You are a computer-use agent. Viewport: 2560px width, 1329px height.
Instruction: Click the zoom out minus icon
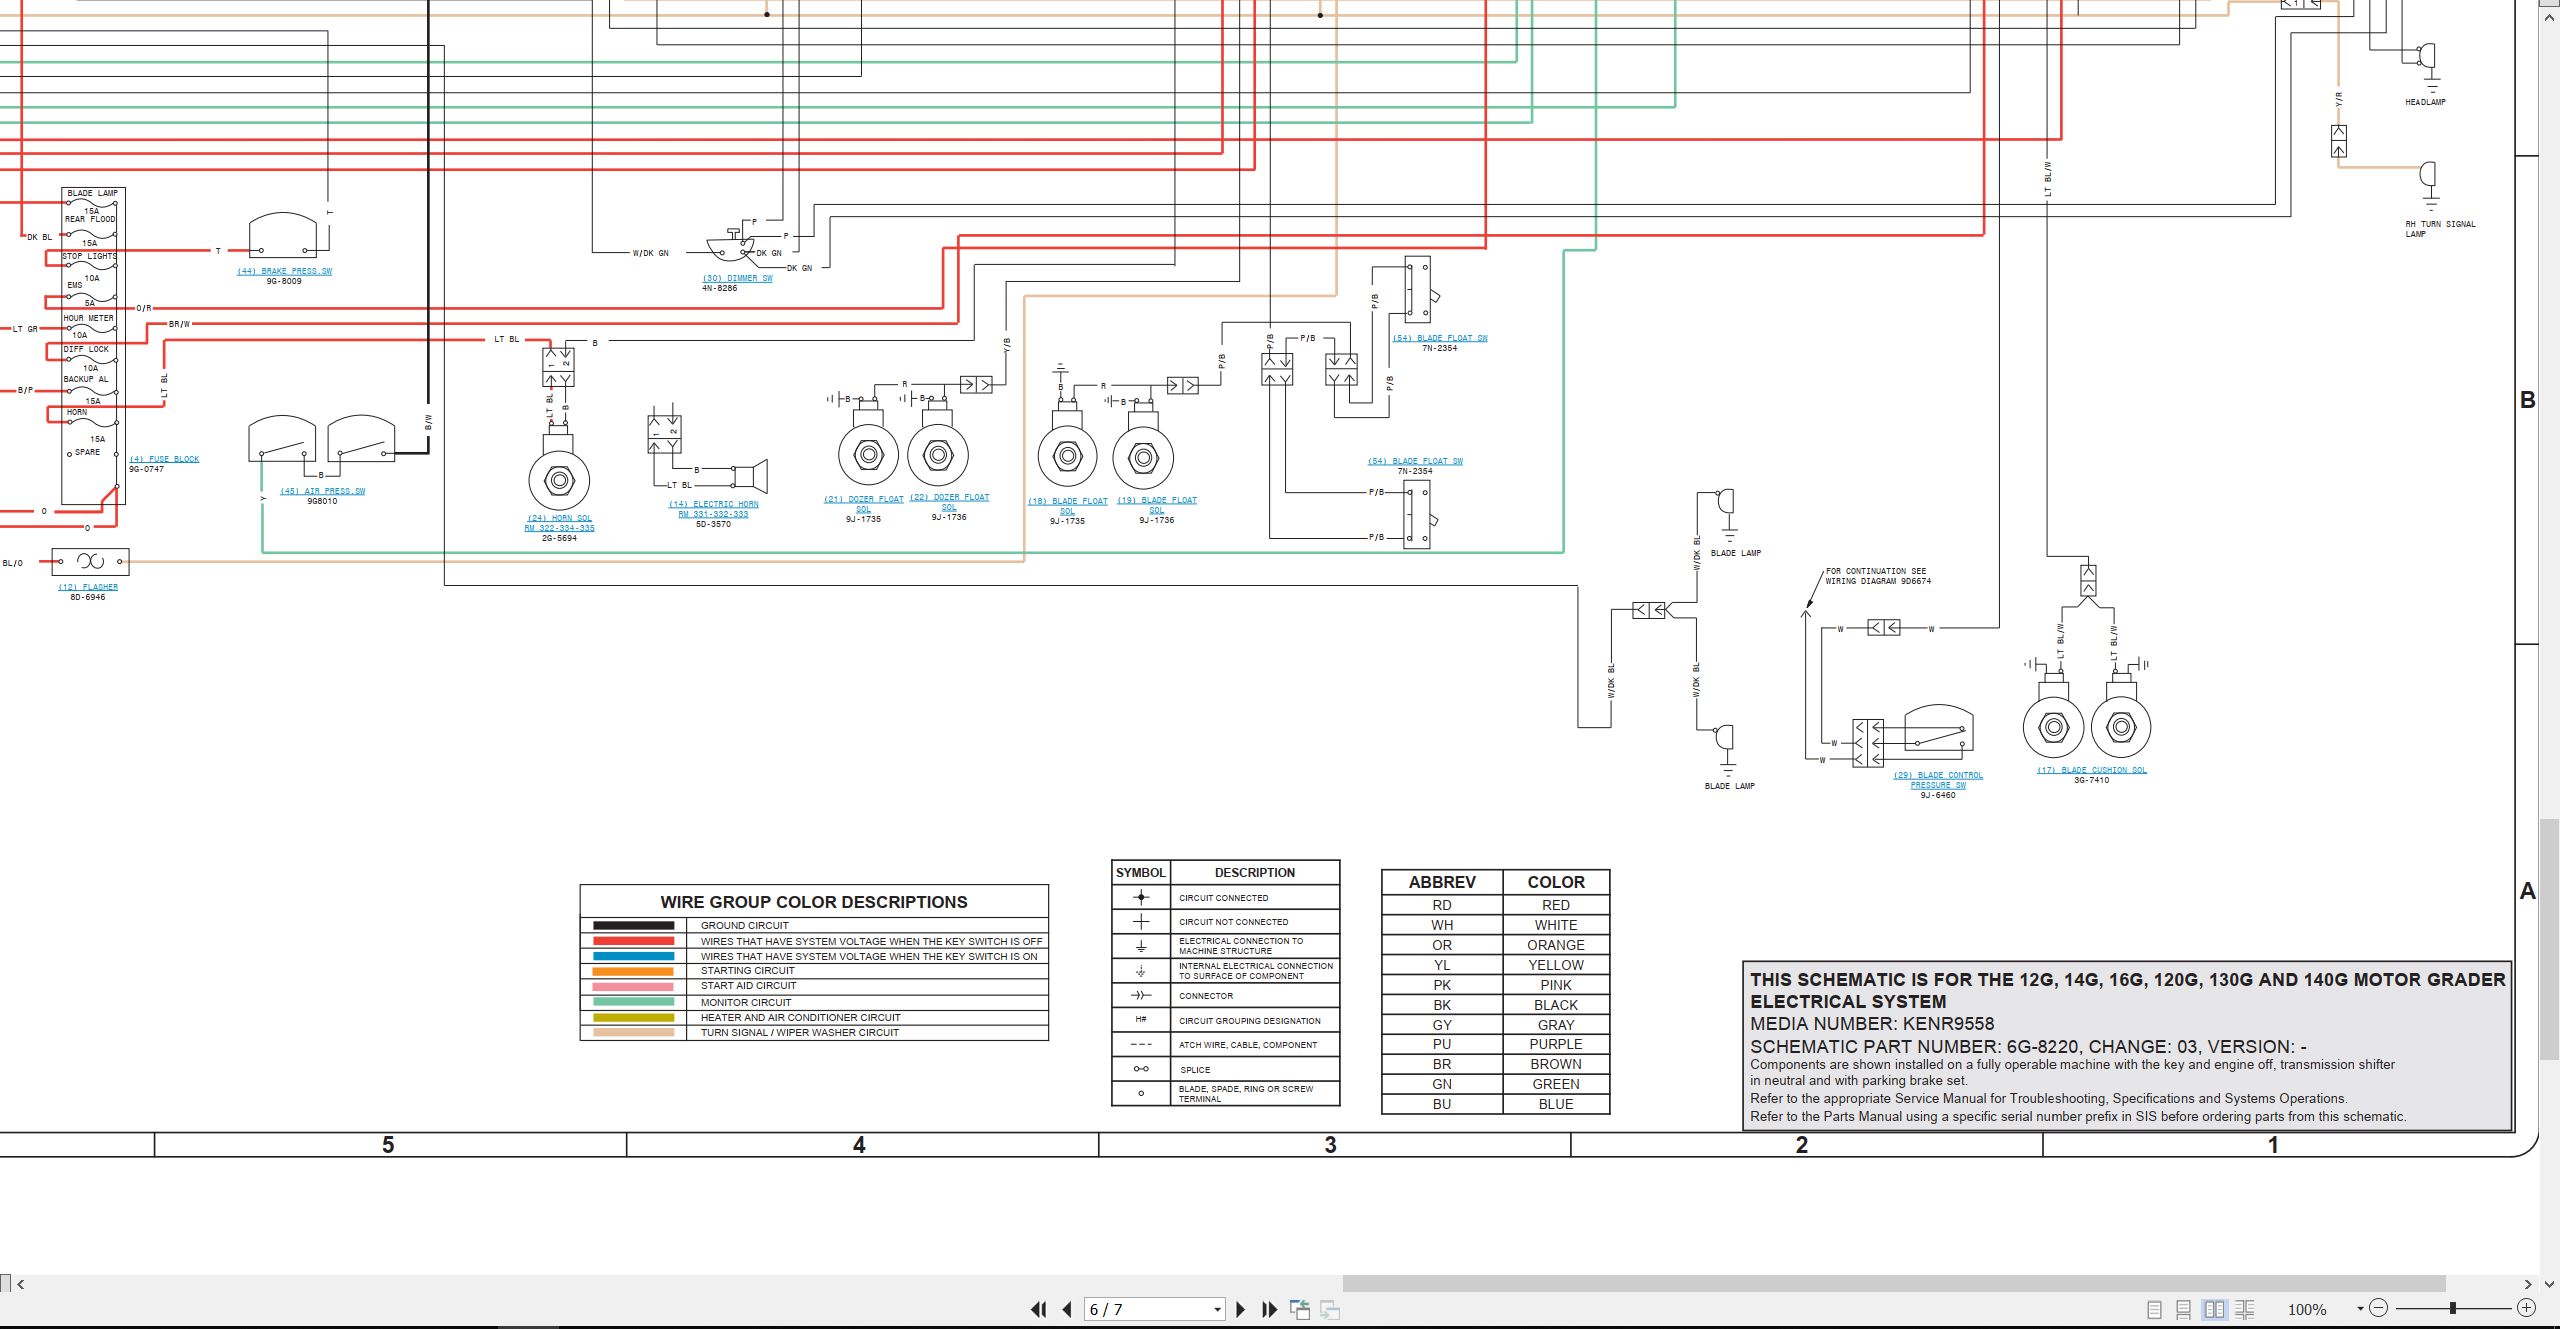[2379, 1308]
